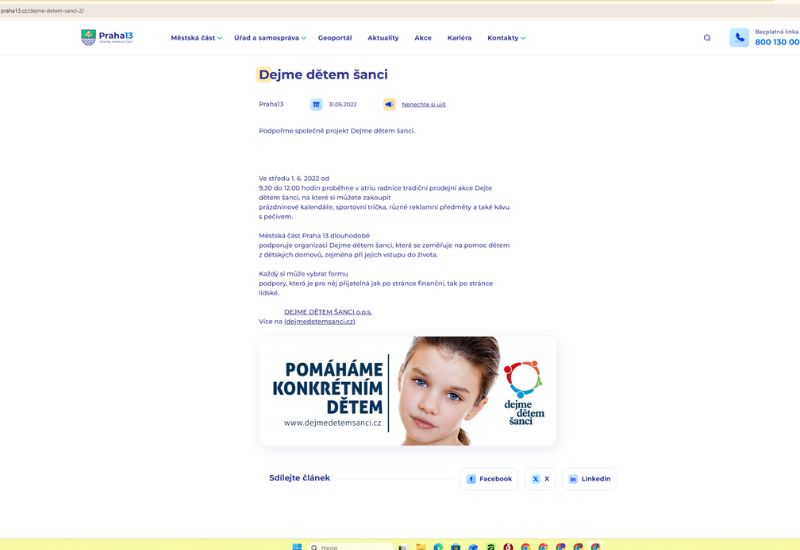Screen dimensions: 800x550
Task: Open the Windows Start menu
Action: click(x=297, y=546)
